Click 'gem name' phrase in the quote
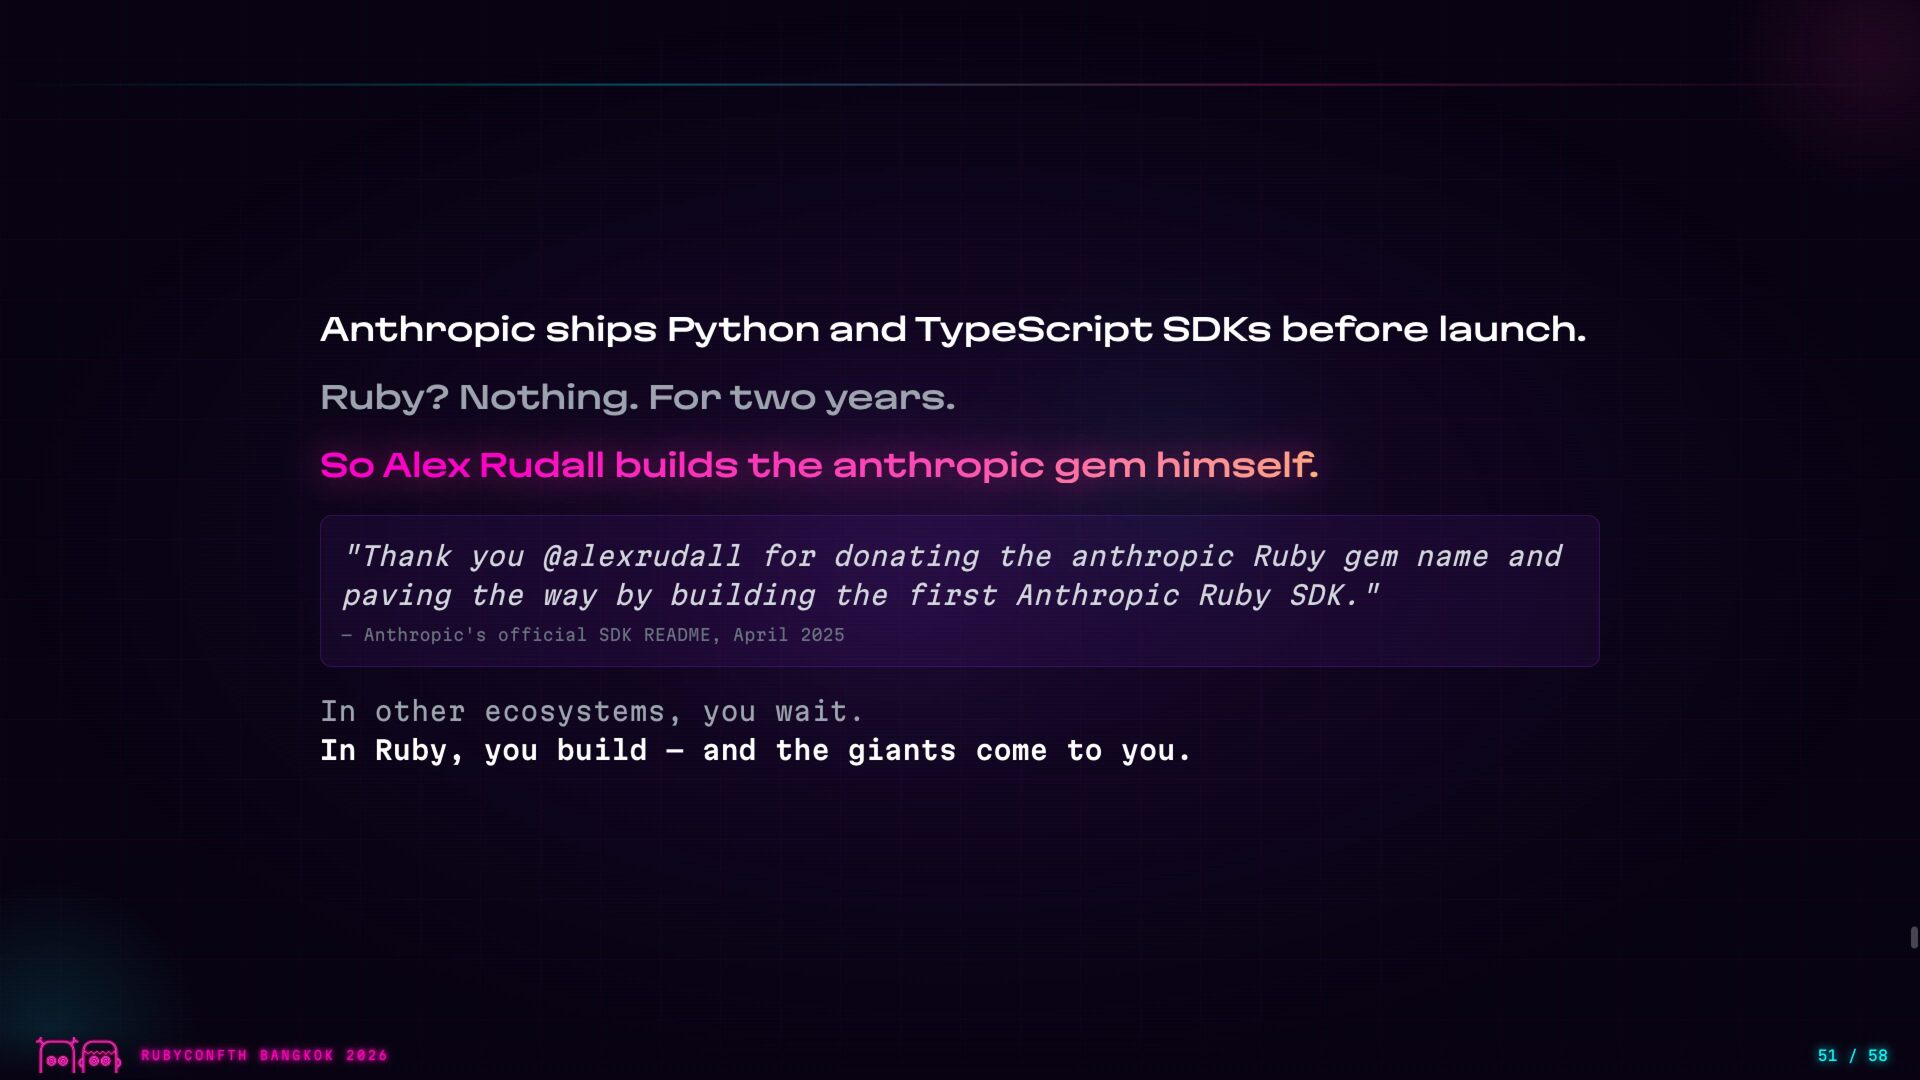 click(1415, 556)
